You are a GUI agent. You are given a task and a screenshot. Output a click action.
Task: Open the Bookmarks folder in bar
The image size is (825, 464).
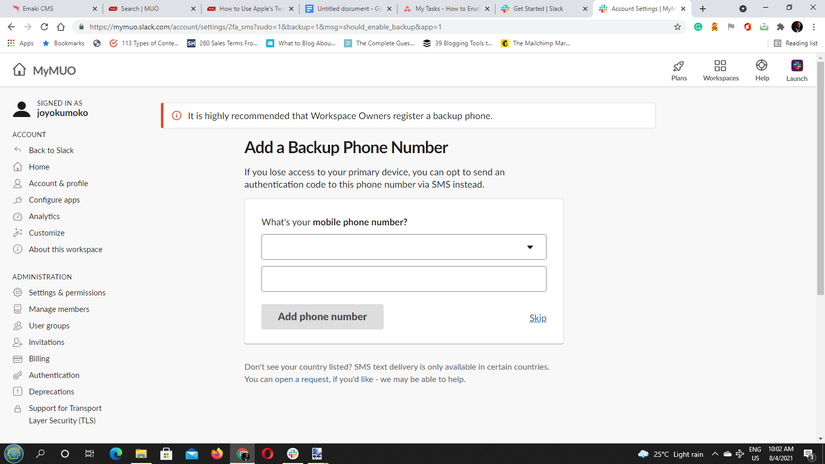point(63,43)
